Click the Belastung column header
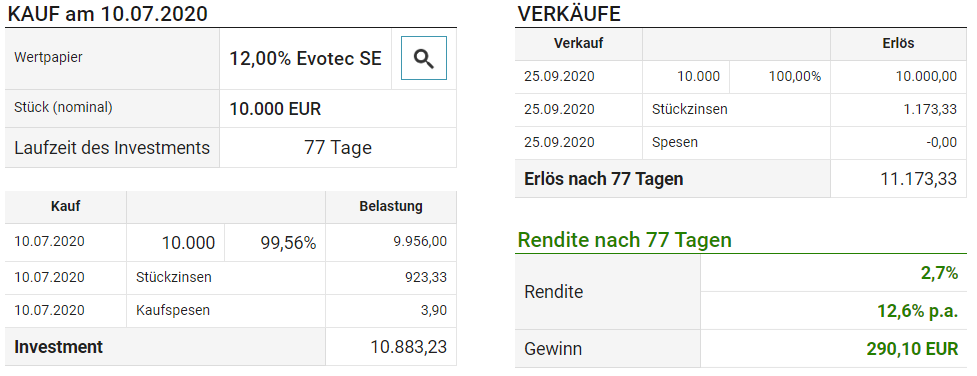The image size is (977, 376). [x=391, y=206]
